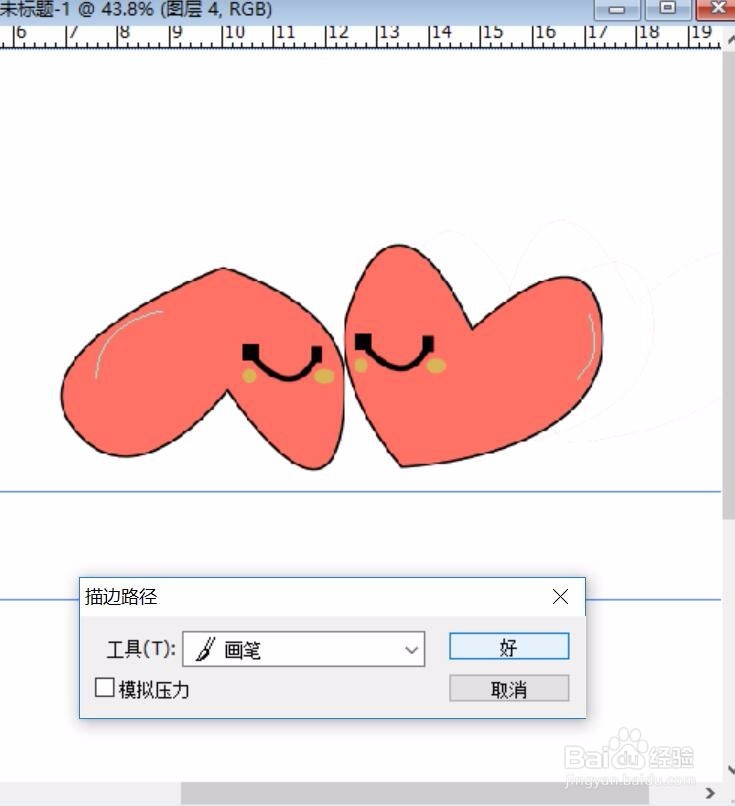The height and width of the screenshot is (806, 735).
Task: Click the 描边路径 dialog title text
Action: (121, 597)
